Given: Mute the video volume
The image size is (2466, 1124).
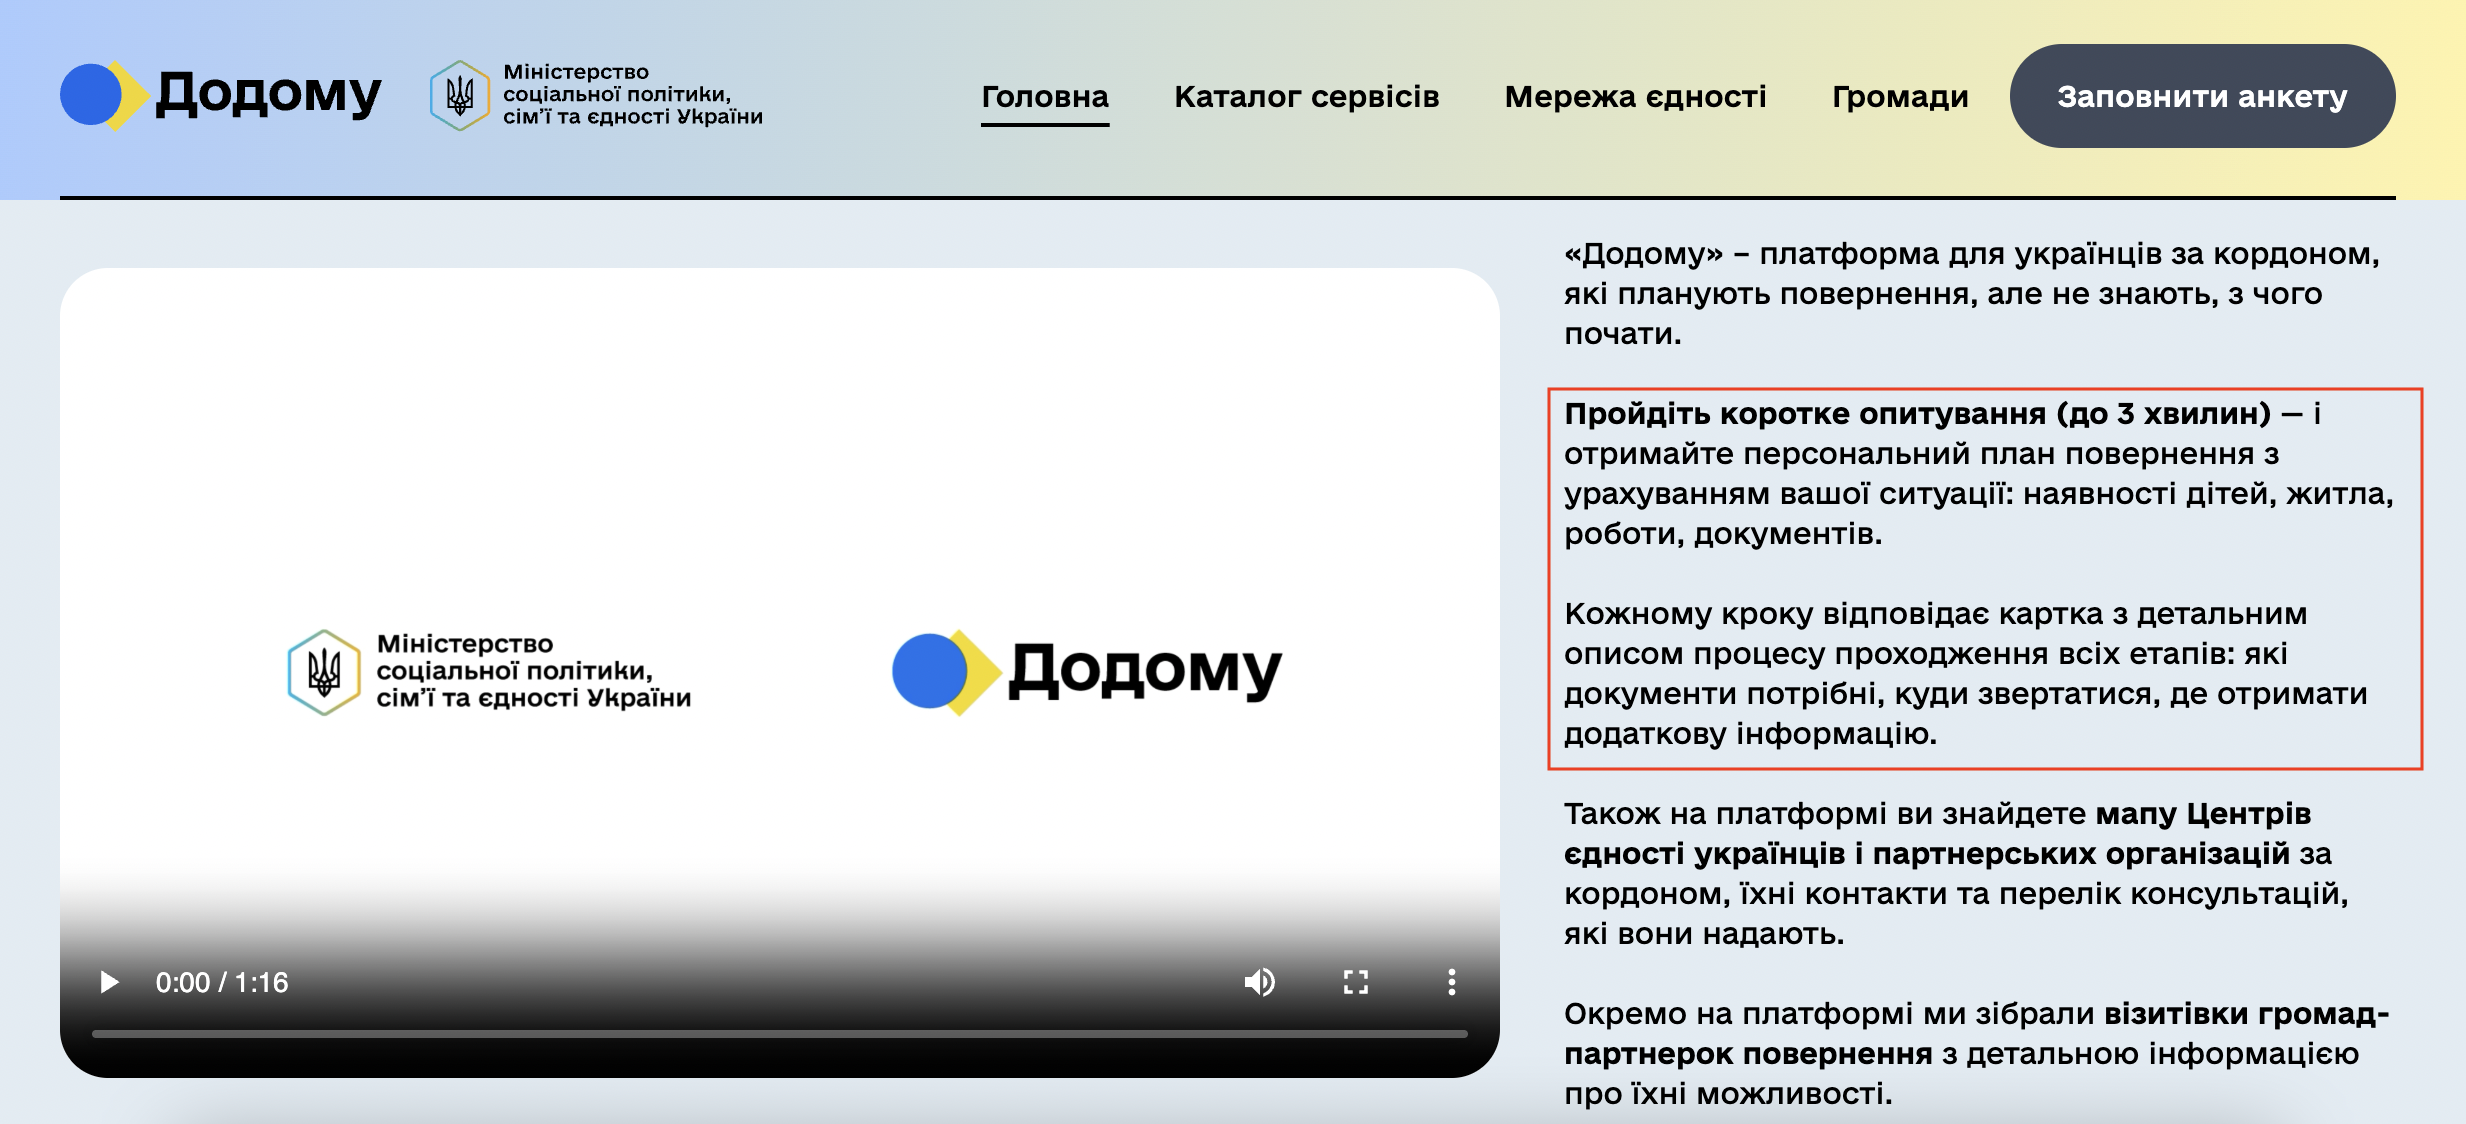Looking at the screenshot, I should (x=1259, y=982).
